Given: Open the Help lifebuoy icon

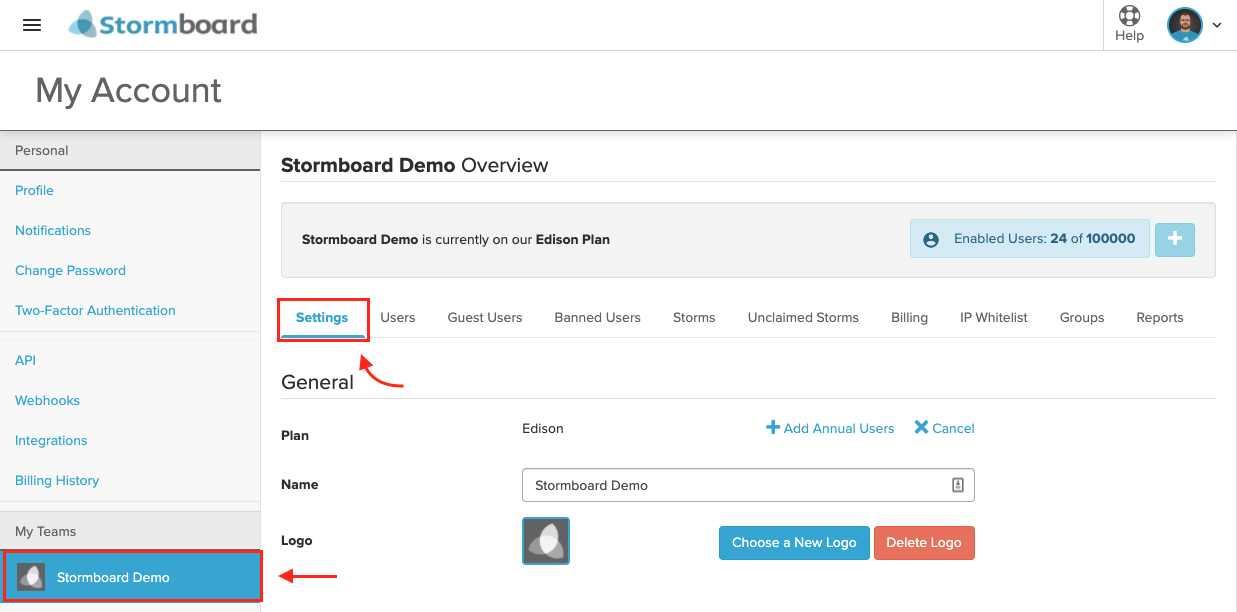Looking at the screenshot, I should click(1129, 16).
